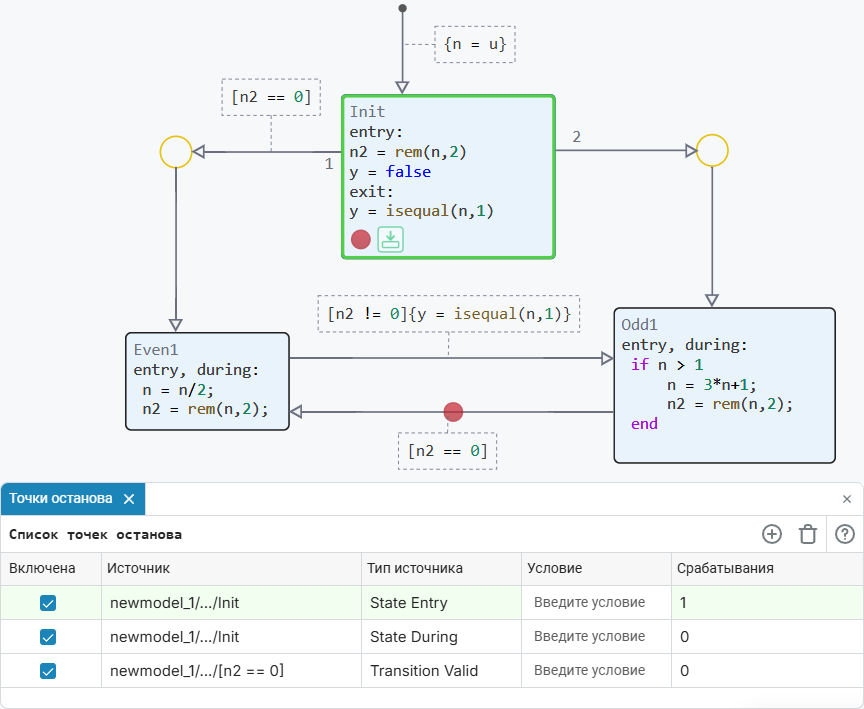
Task: Delete breakpoint using trash icon
Action: 808,534
